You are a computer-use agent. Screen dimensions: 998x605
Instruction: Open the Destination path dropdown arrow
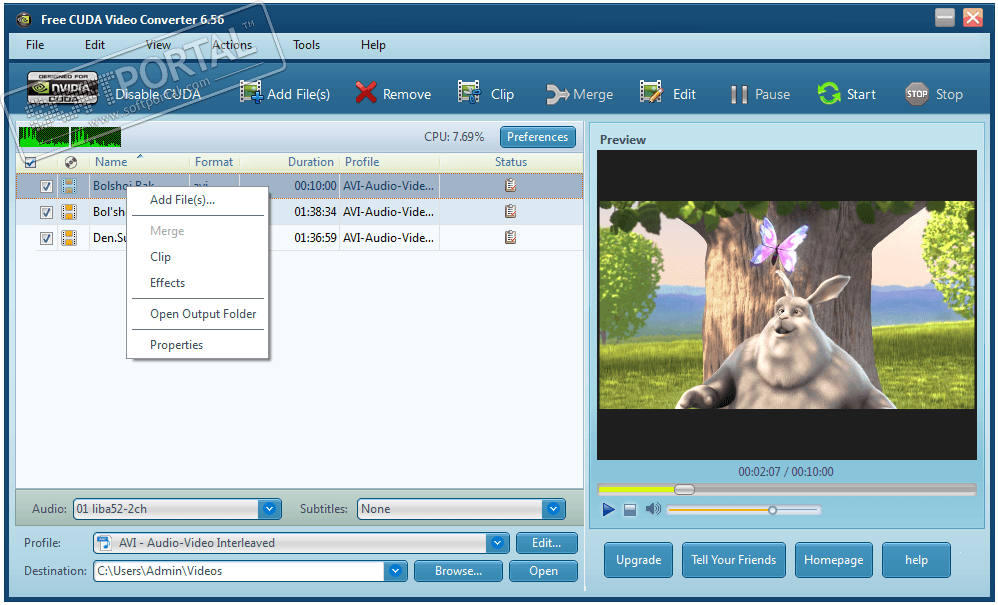click(395, 571)
